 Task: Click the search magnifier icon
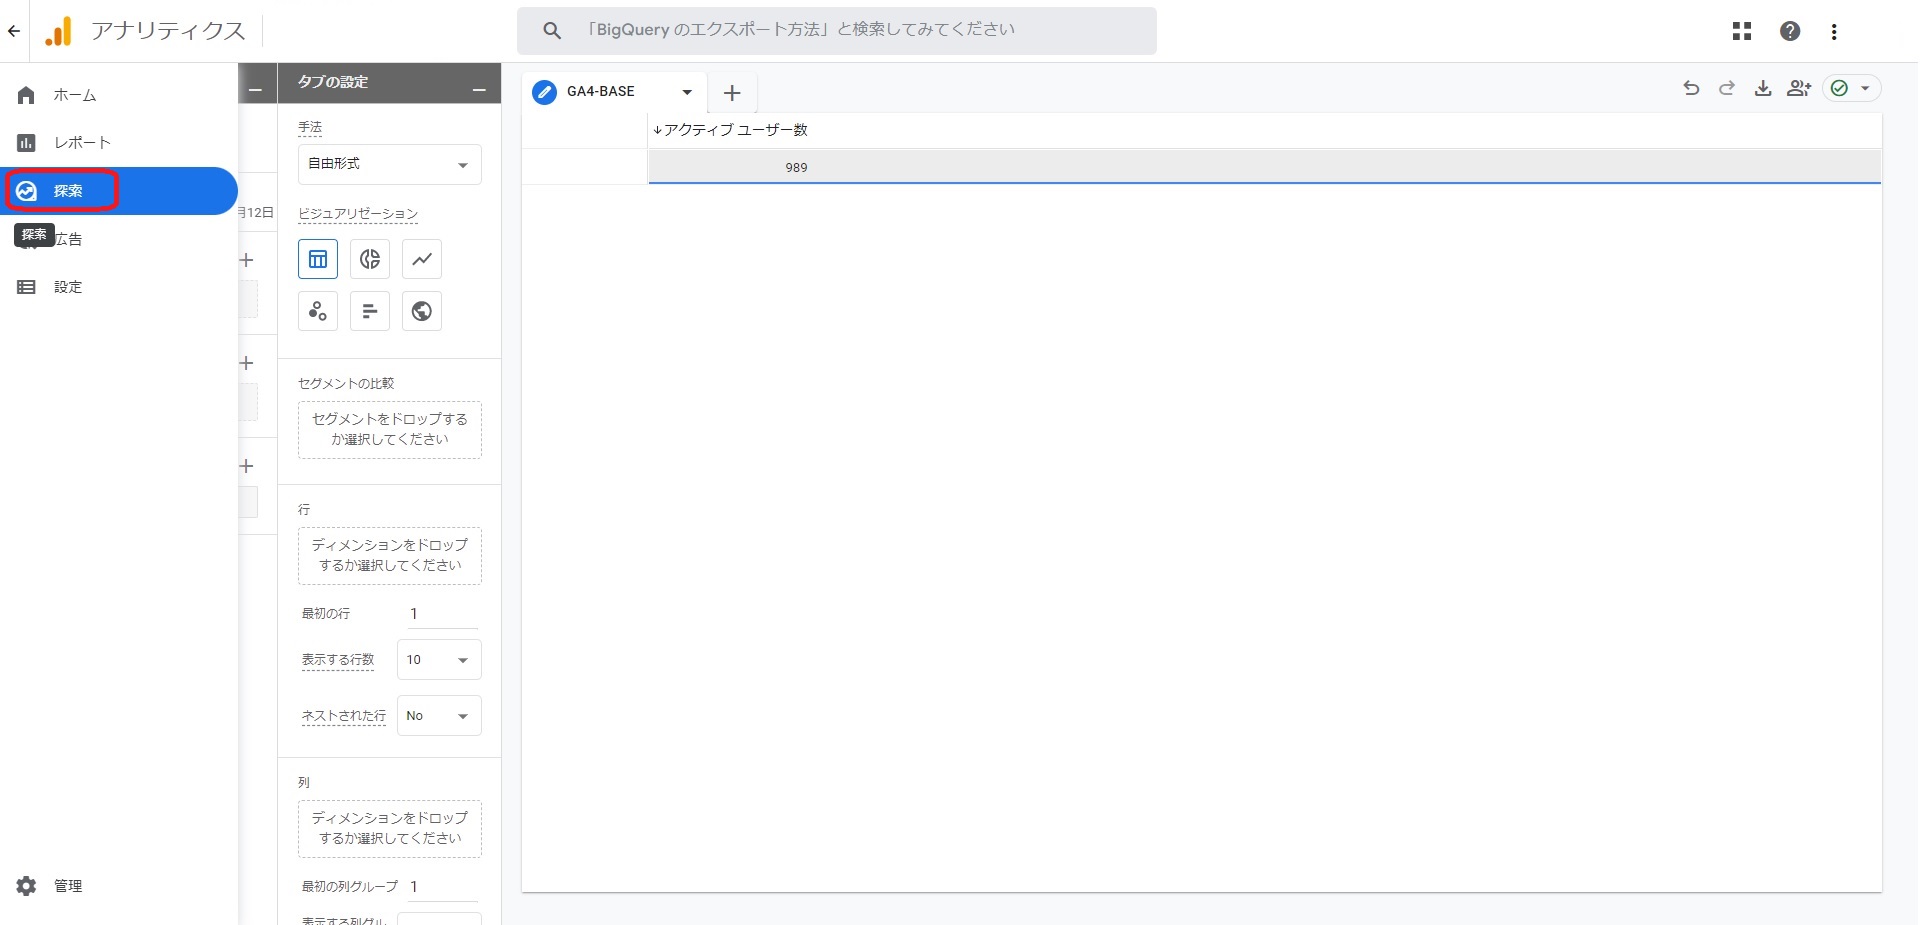click(x=552, y=31)
